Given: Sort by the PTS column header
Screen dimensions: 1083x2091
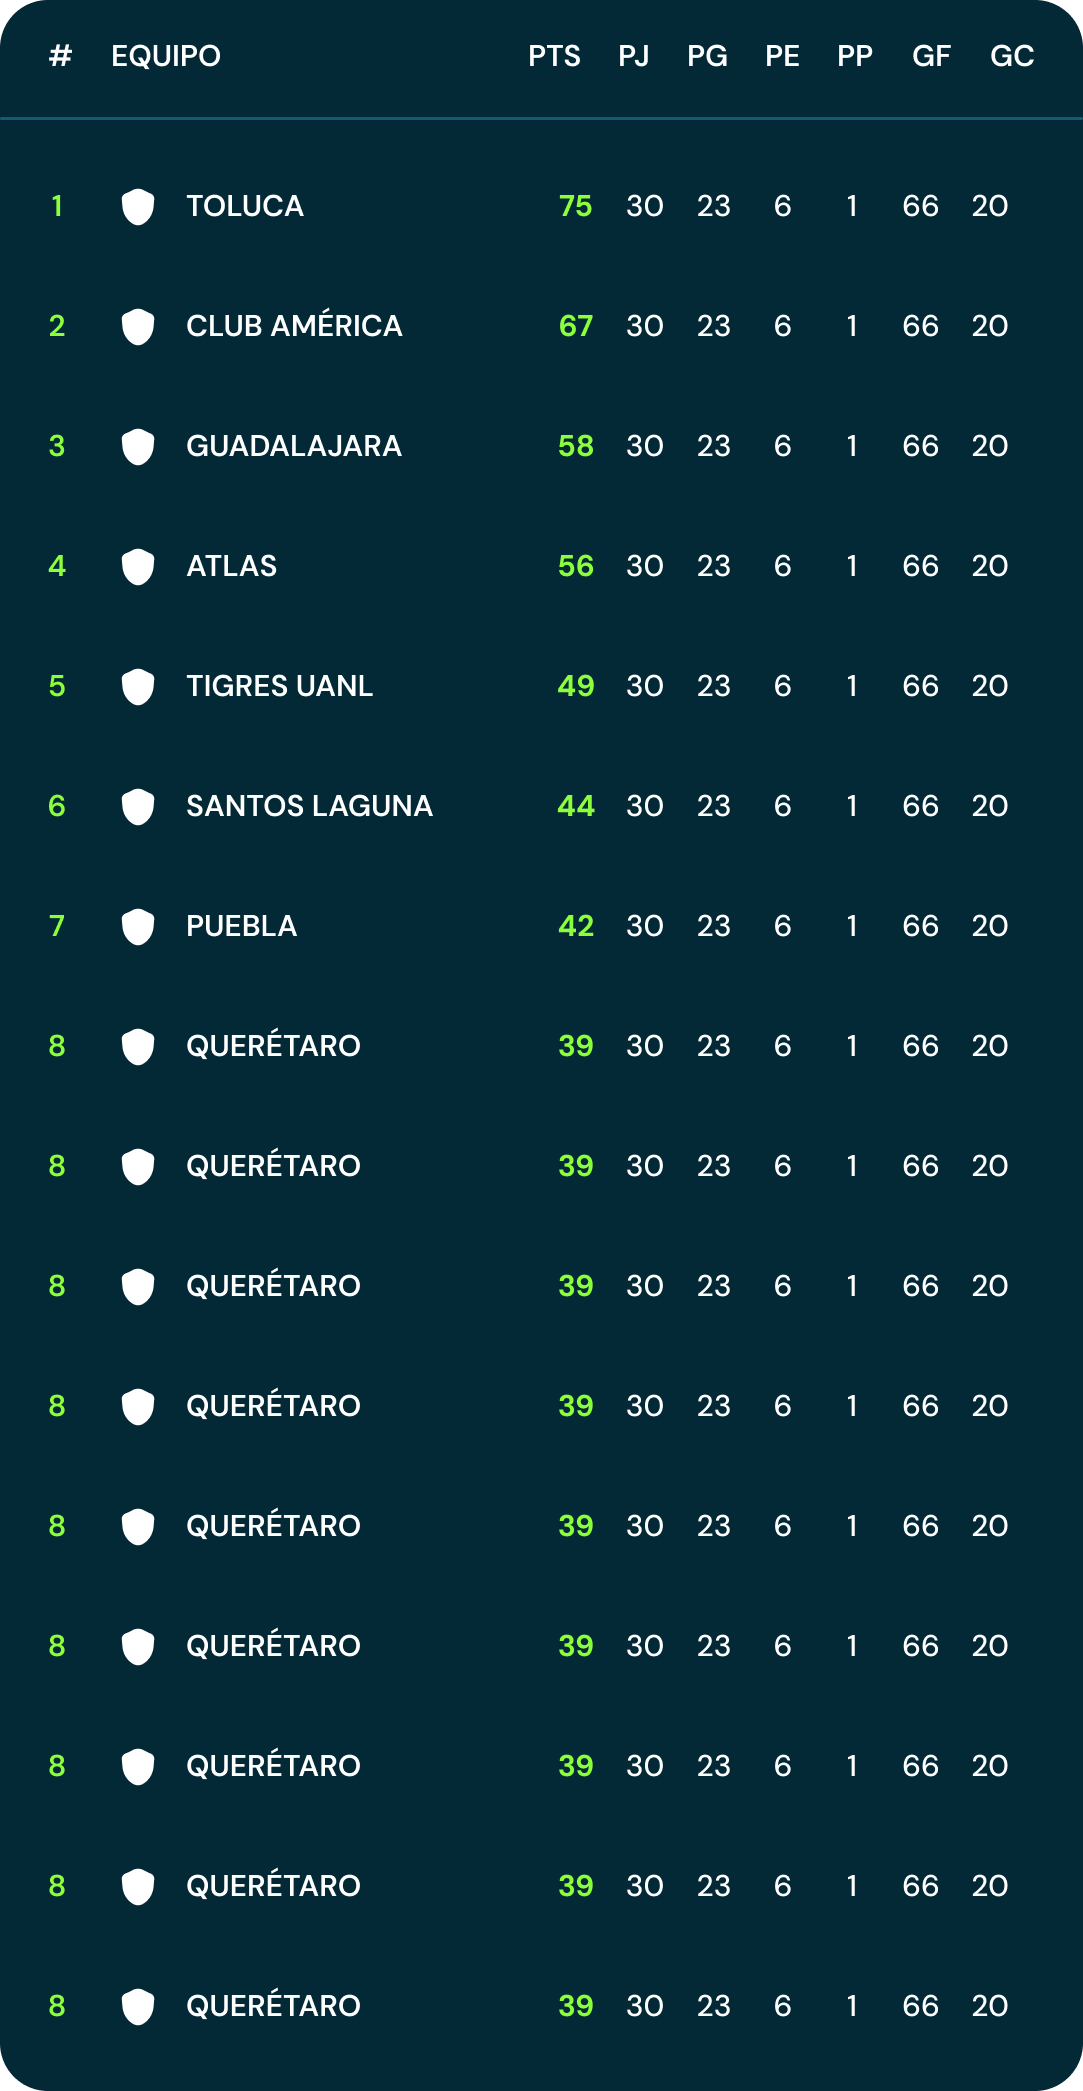Looking at the screenshot, I should pyautogui.click(x=554, y=56).
